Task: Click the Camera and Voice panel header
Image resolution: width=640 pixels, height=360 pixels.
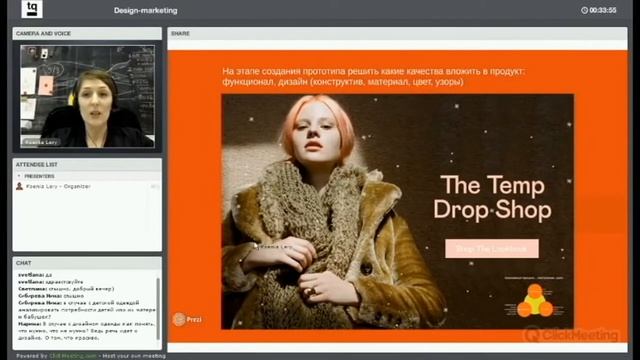Action: click(87, 33)
